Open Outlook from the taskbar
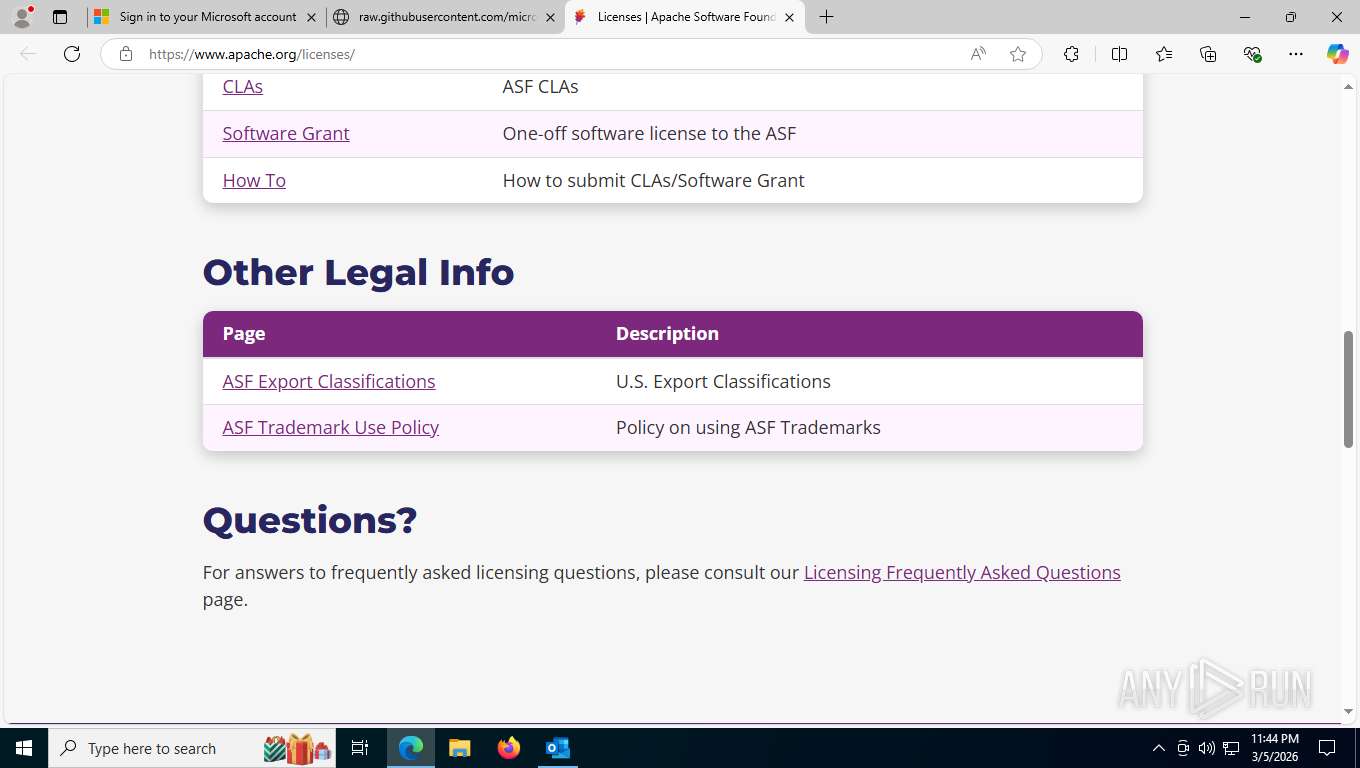 pyautogui.click(x=557, y=748)
